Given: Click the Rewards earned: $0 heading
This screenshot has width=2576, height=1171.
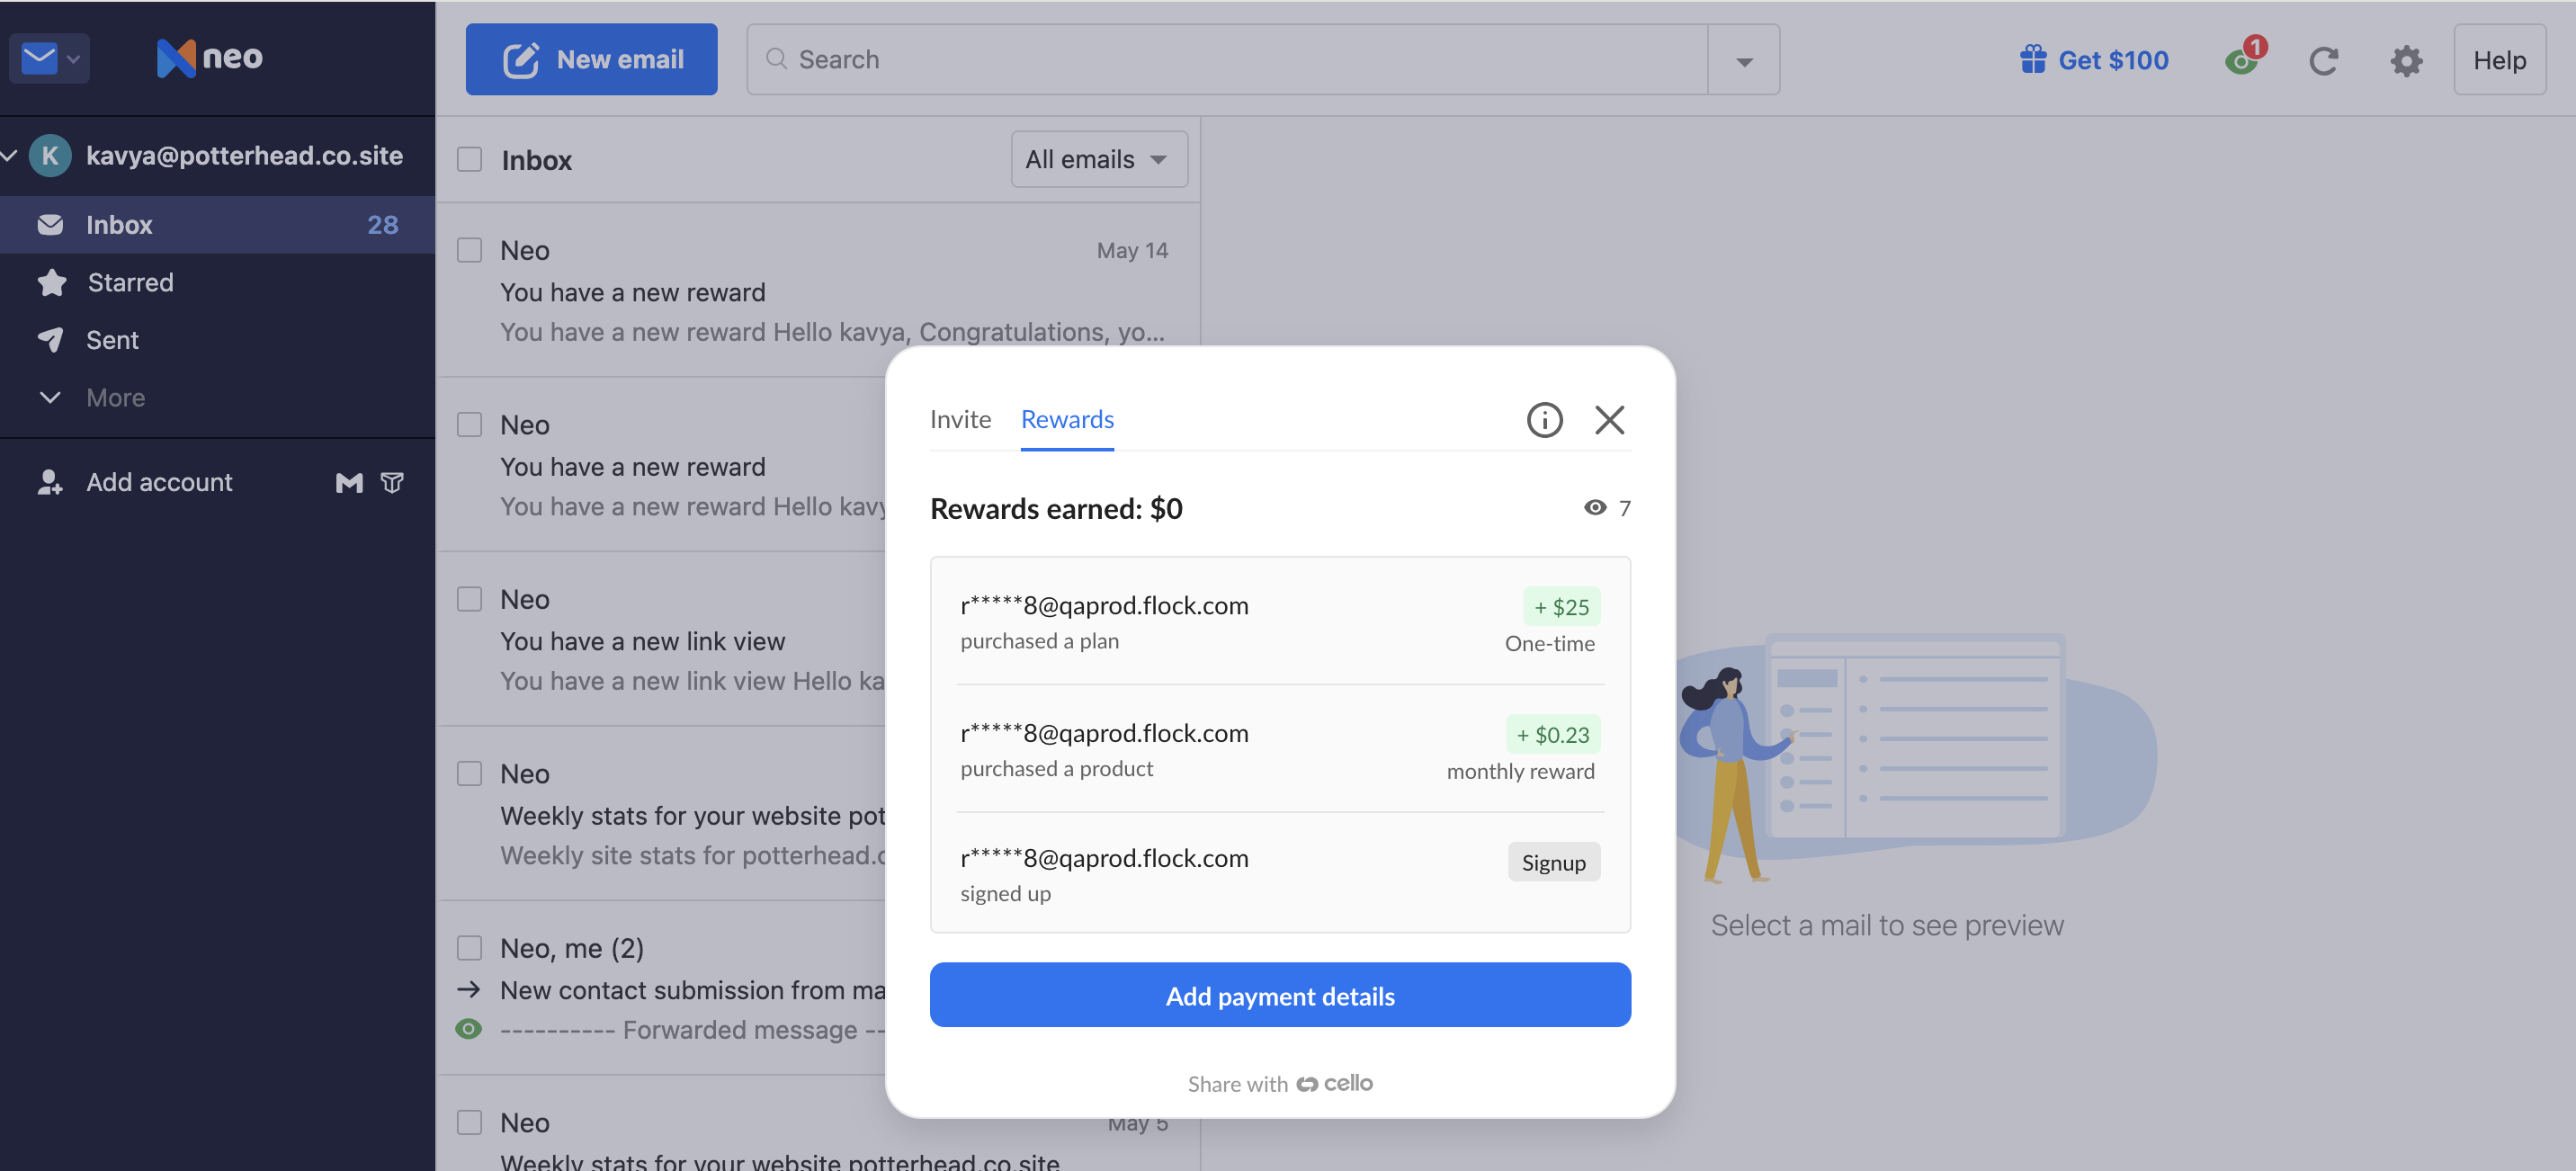Looking at the screenshot, I should pyautogui.click(x=1056, y=508).
